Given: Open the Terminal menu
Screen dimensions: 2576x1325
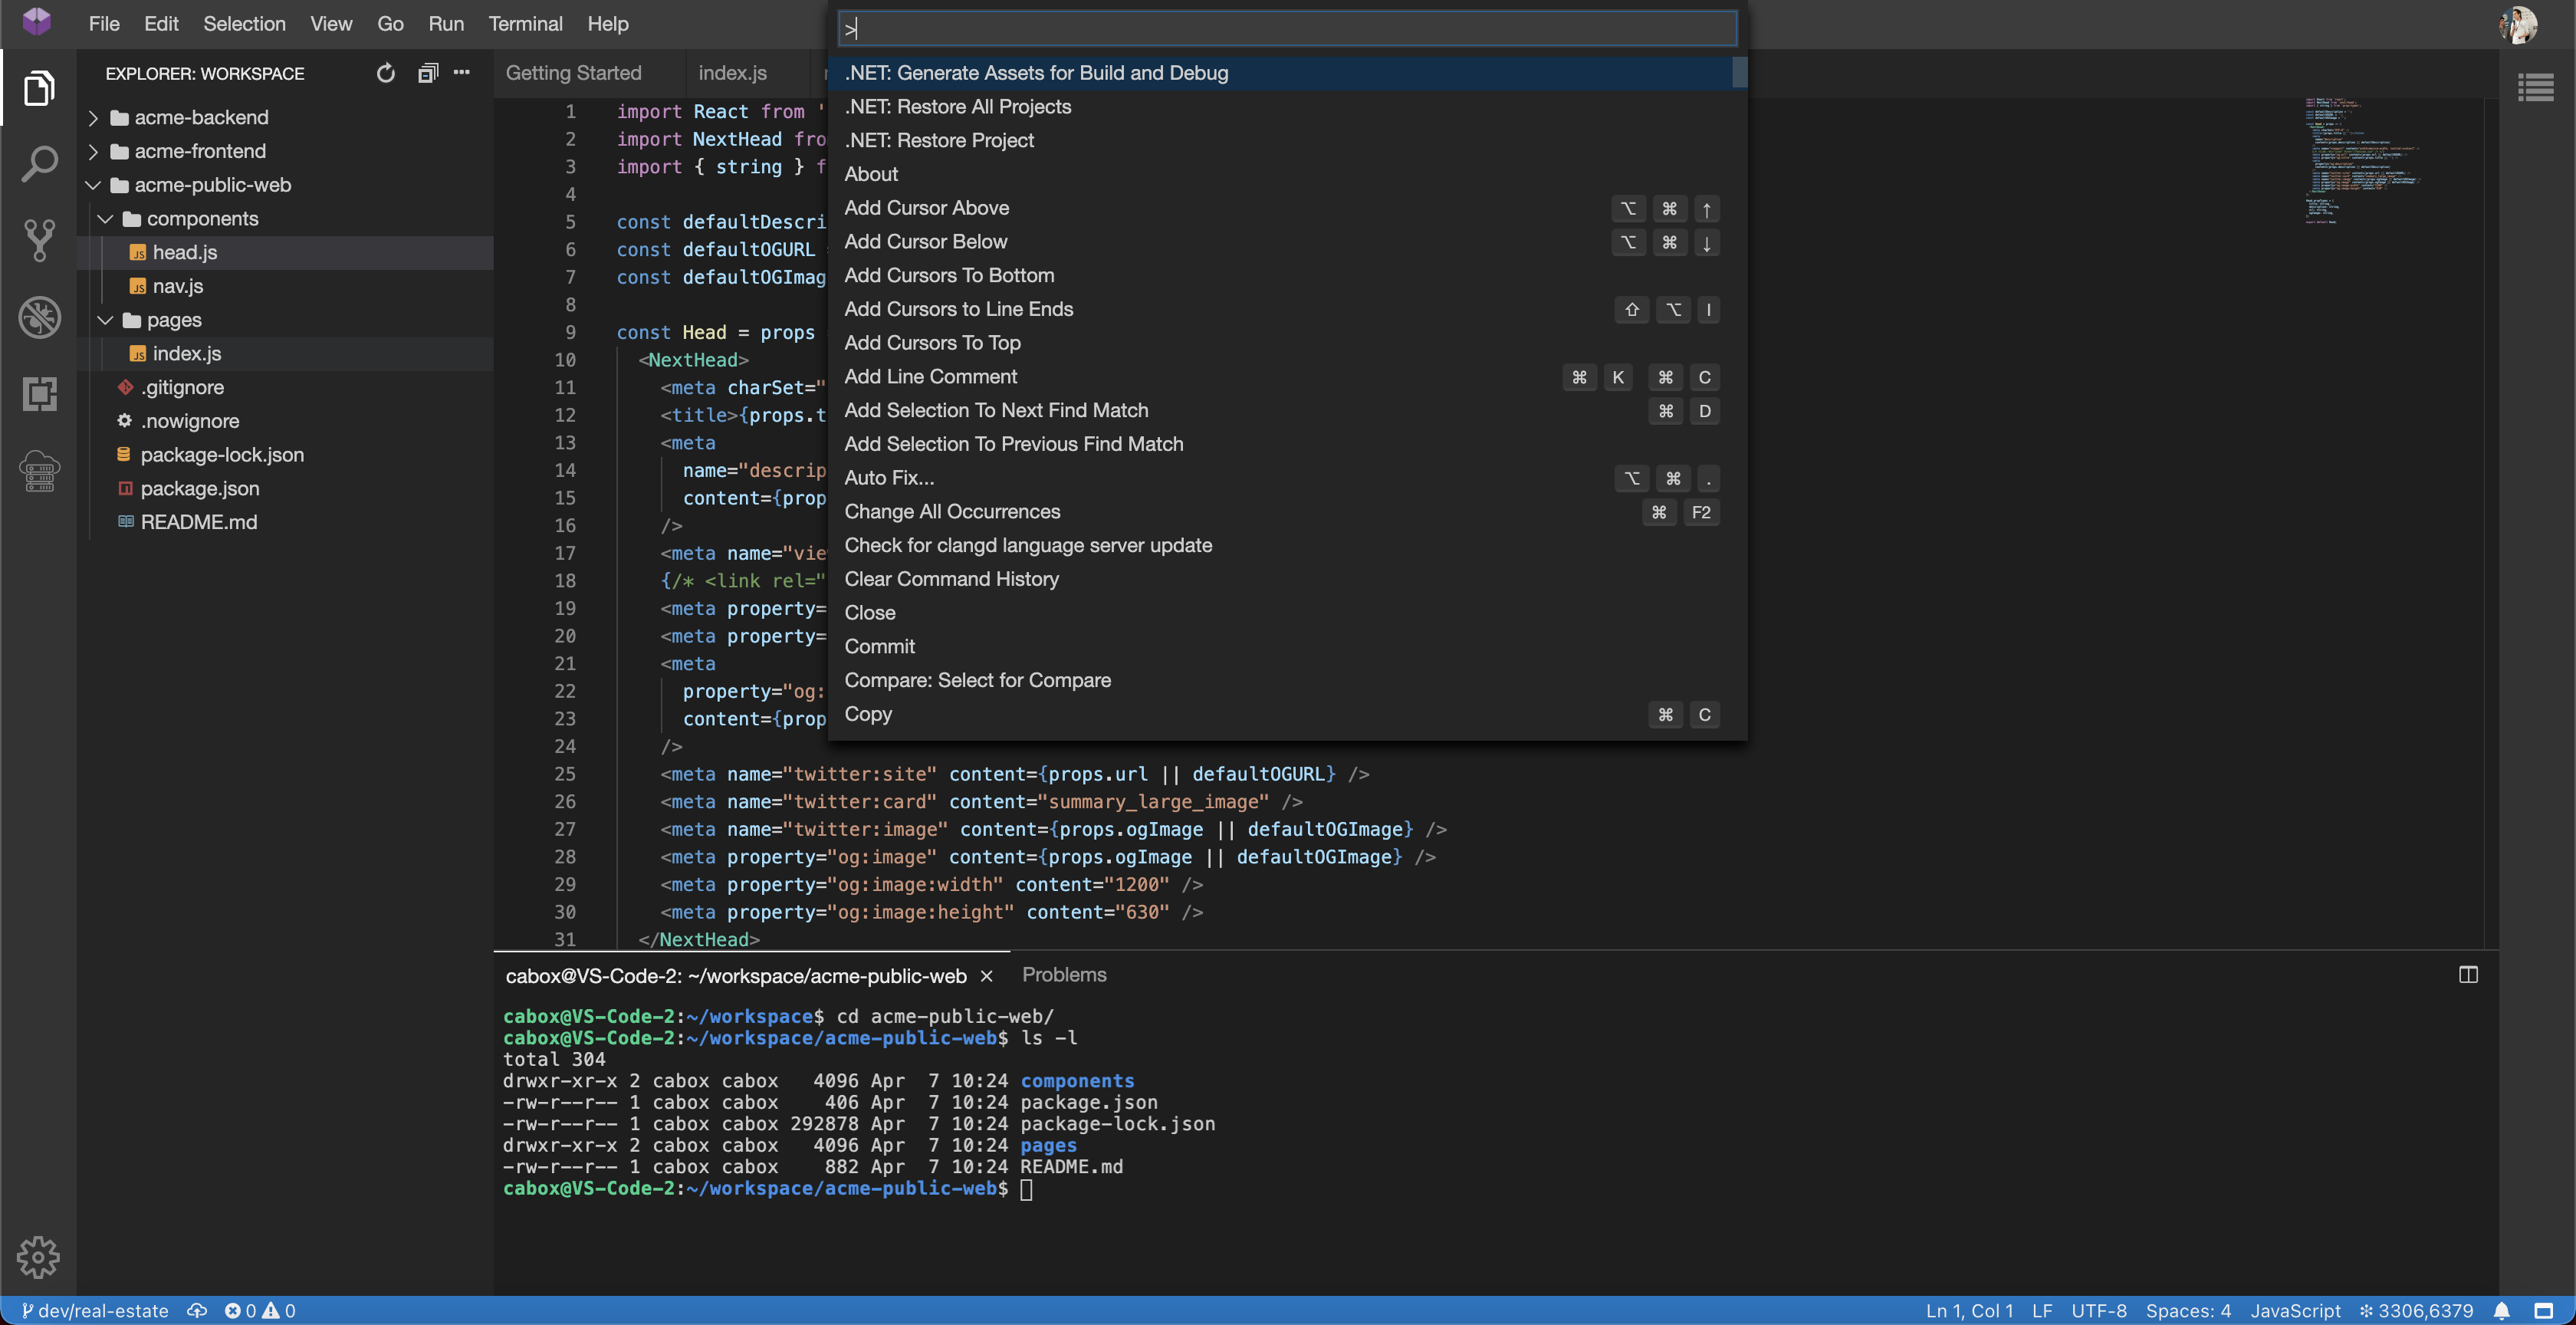Looking at the screenshot, I should click(x=526, y=24).
